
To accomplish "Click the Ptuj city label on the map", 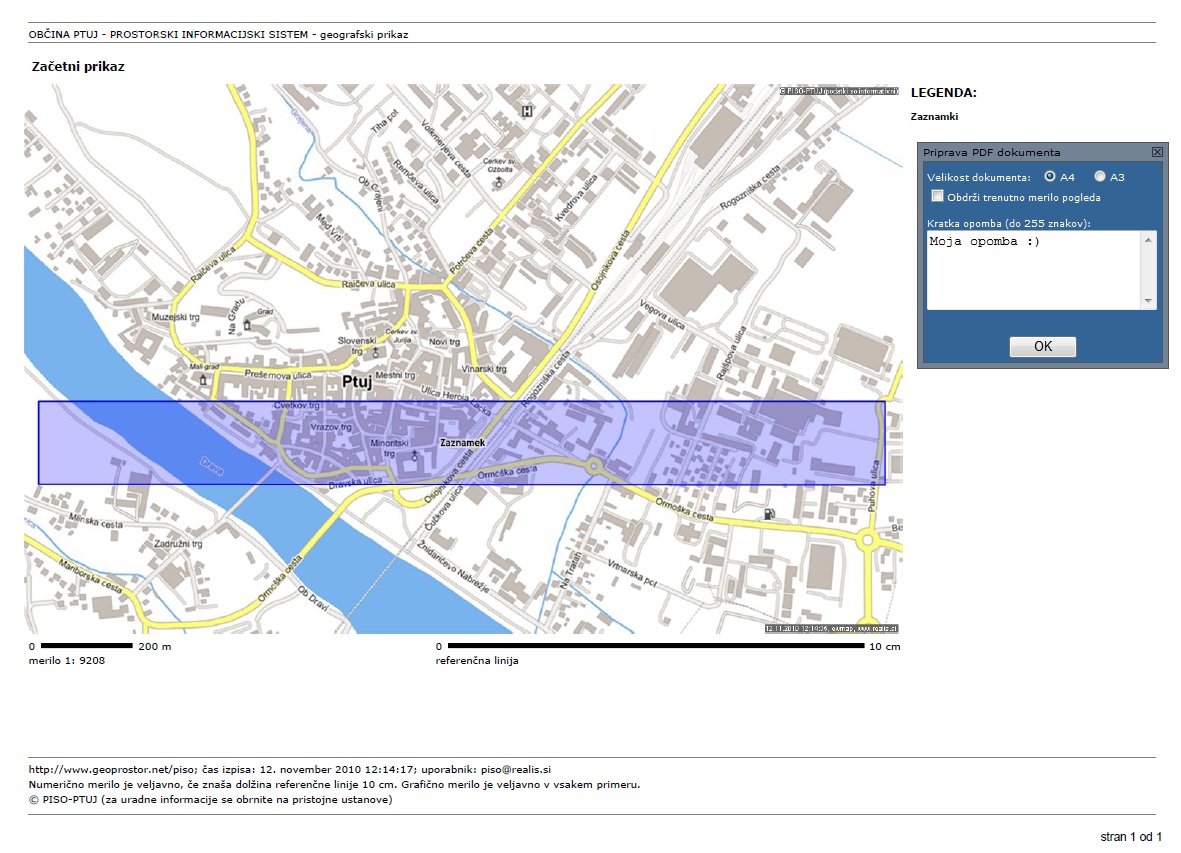I will pos(356,382).
